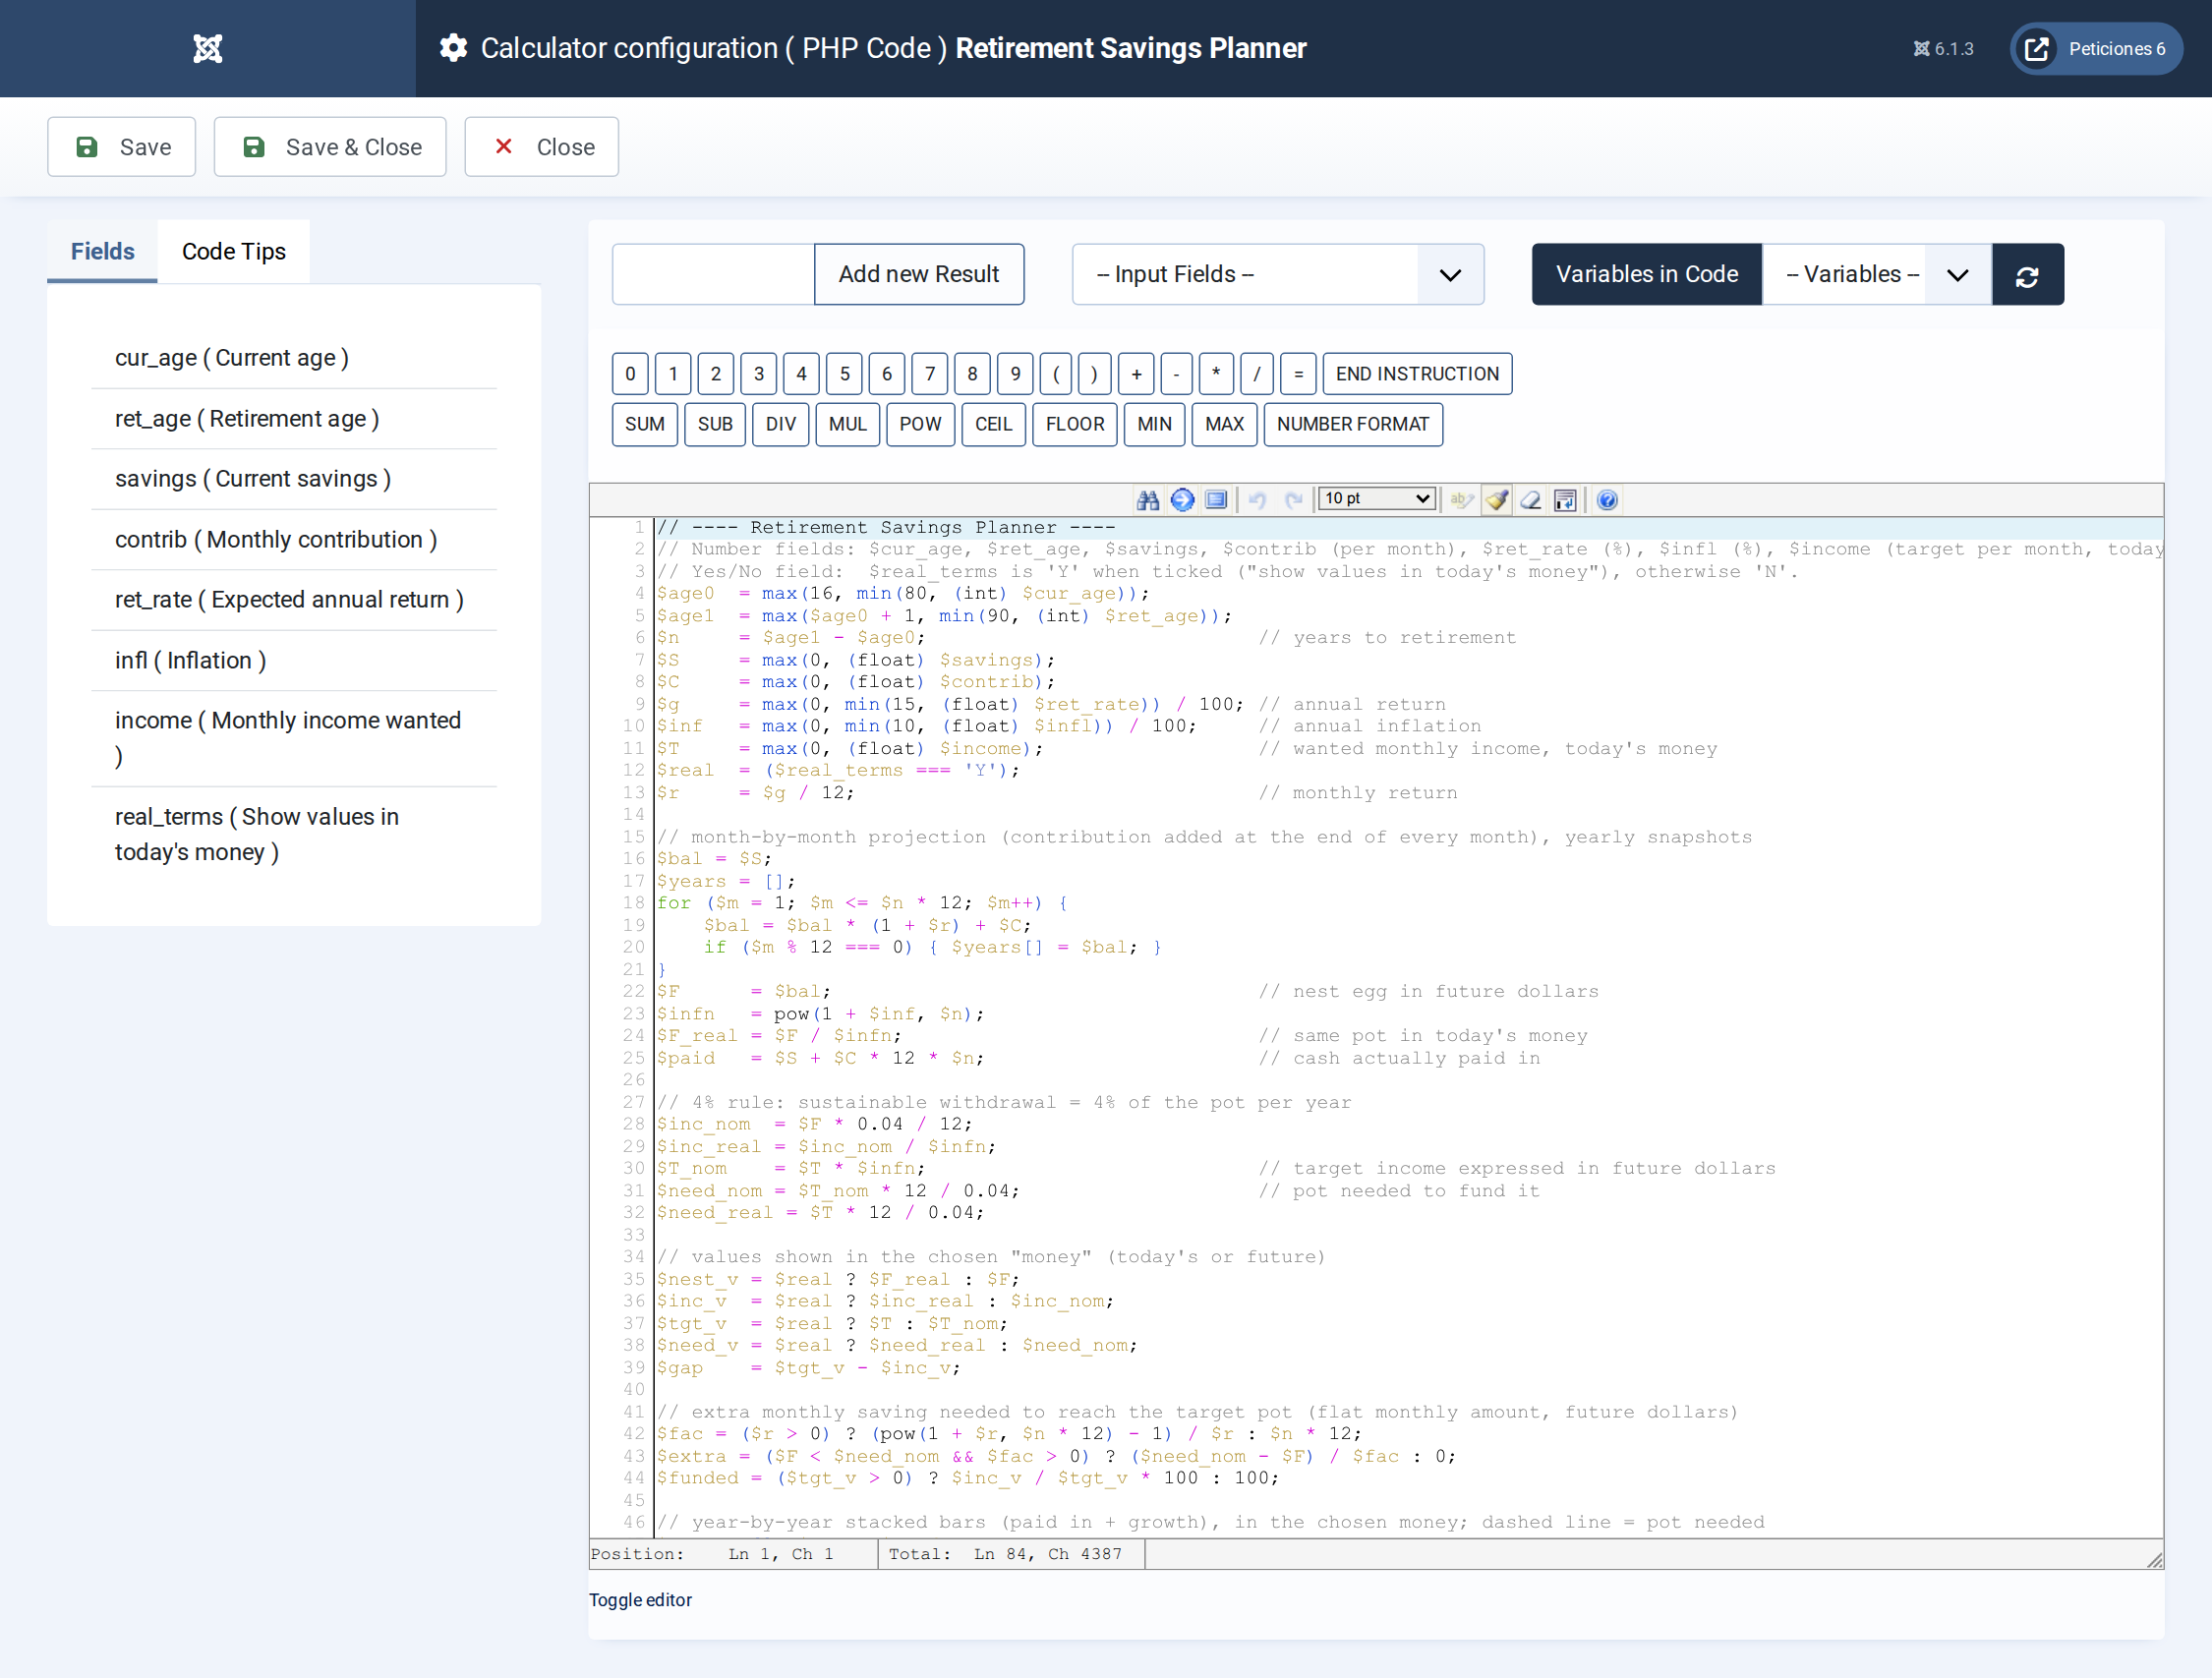Click the editor resize grip corner
The width and height of the screenshot is (2212, 1678).
click(2154, 1560)
